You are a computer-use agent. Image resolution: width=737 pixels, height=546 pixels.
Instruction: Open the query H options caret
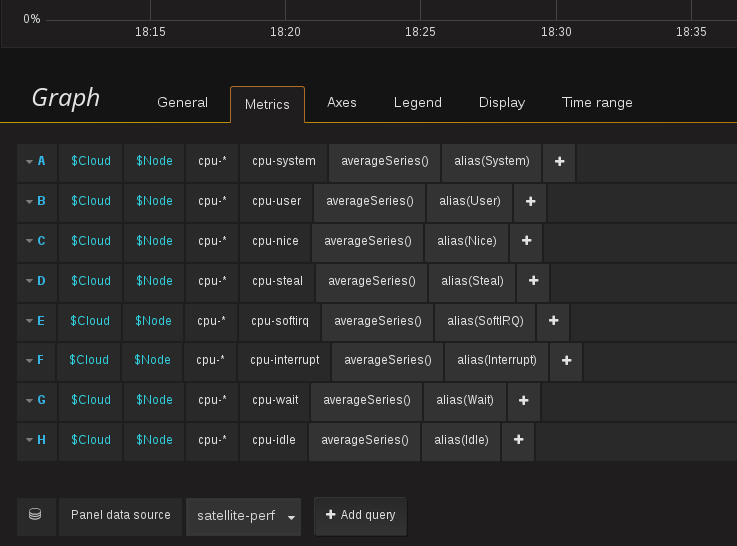[29, 440]
